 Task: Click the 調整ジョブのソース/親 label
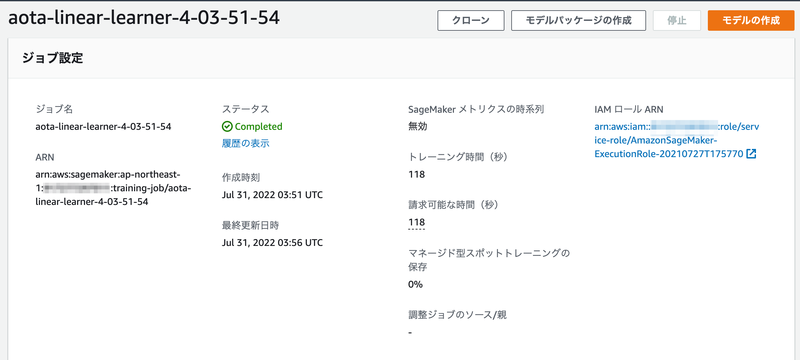pos(458,315)
